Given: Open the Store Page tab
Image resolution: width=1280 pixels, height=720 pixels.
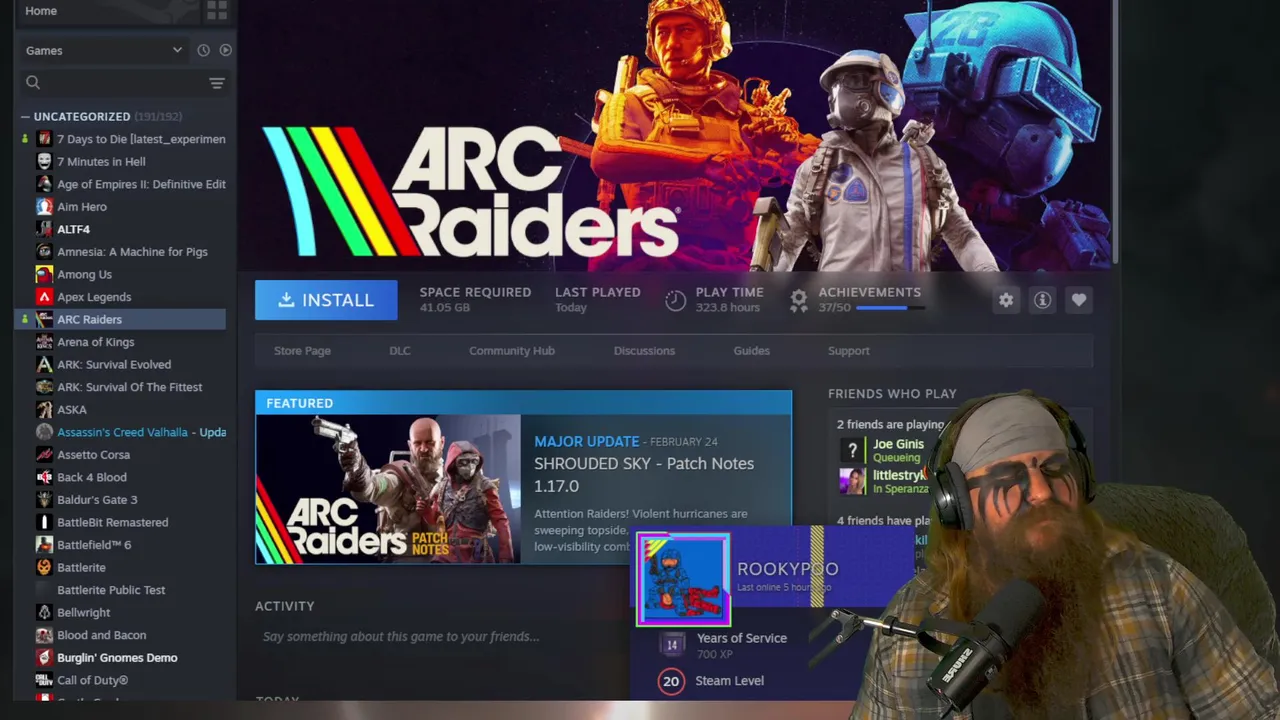Looking at the screenshot, I should (x=302, y=351).
